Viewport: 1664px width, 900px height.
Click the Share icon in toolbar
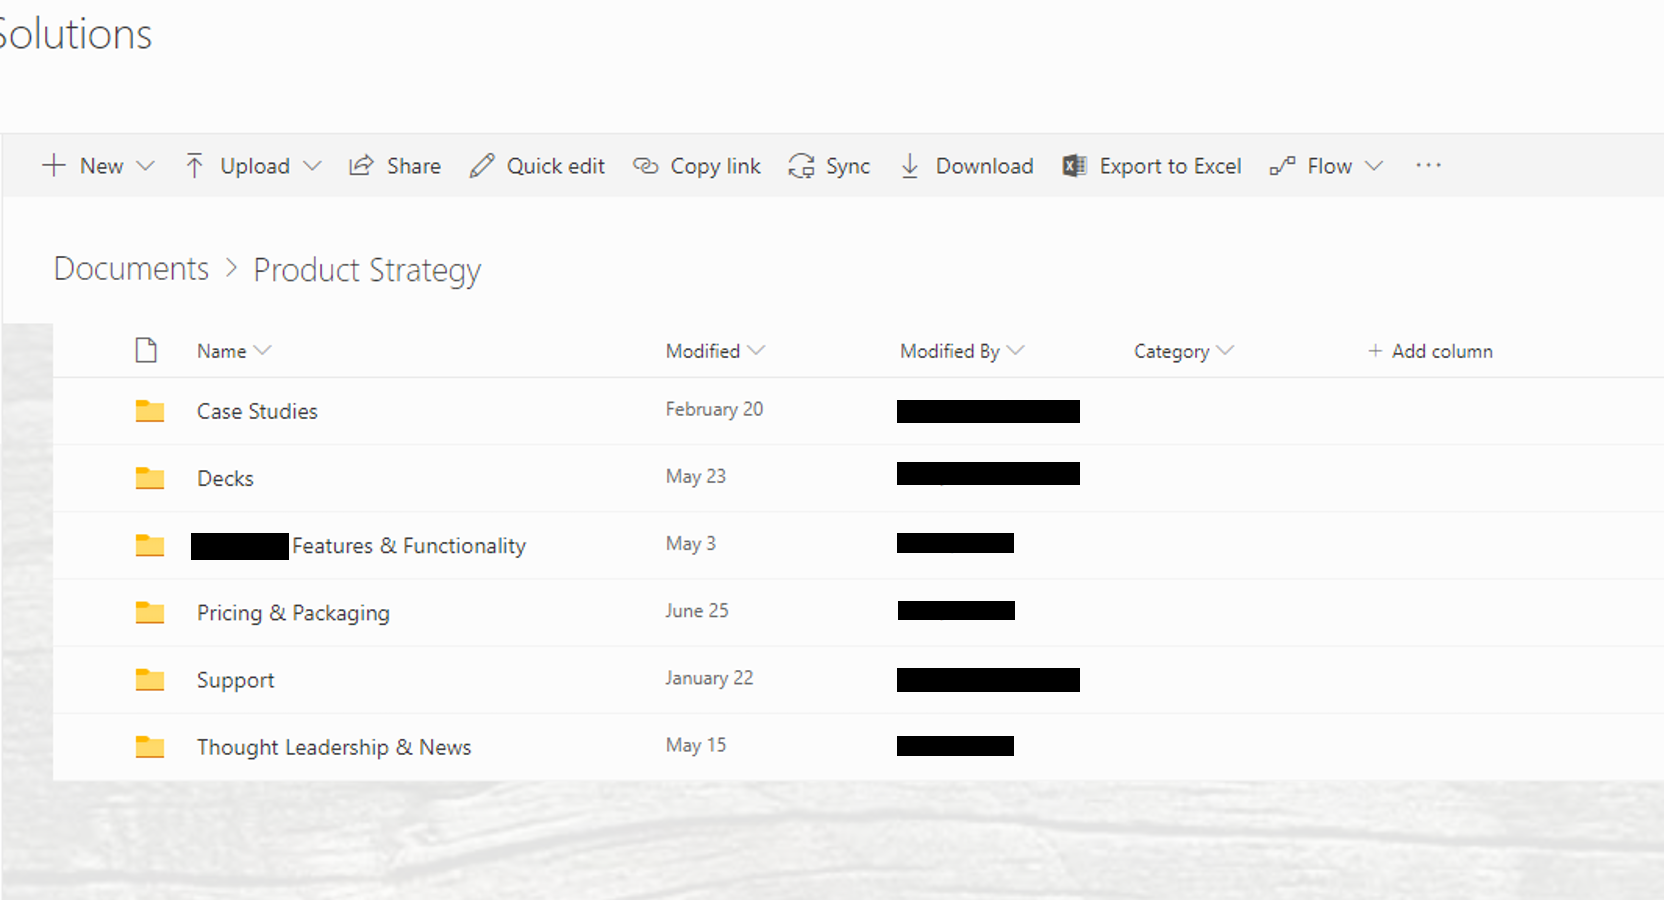[x=361, y=165]
